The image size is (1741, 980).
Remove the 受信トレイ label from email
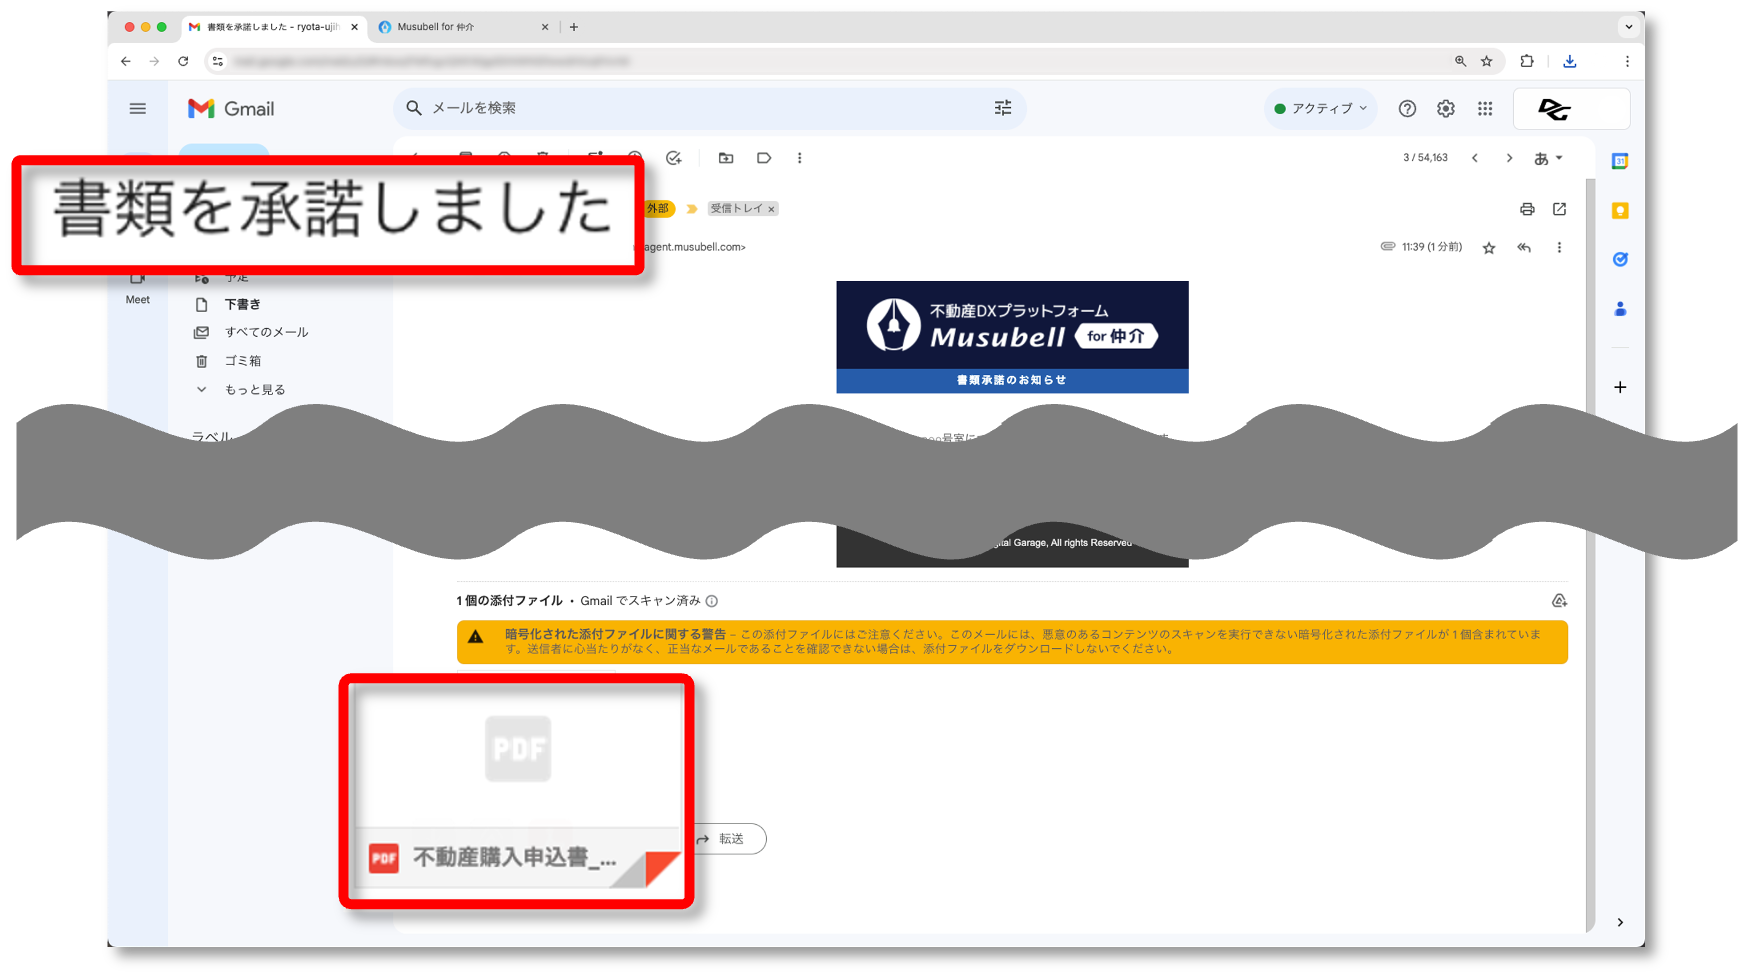click(x=771, y=209)
